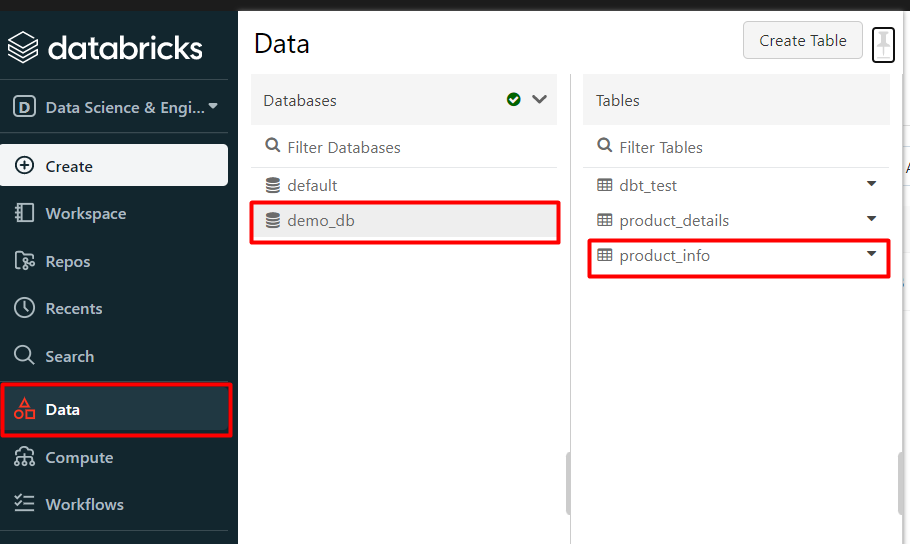910x544 pixels.
Task: Click the Tables column header text
Action: [x=618, y=100]
